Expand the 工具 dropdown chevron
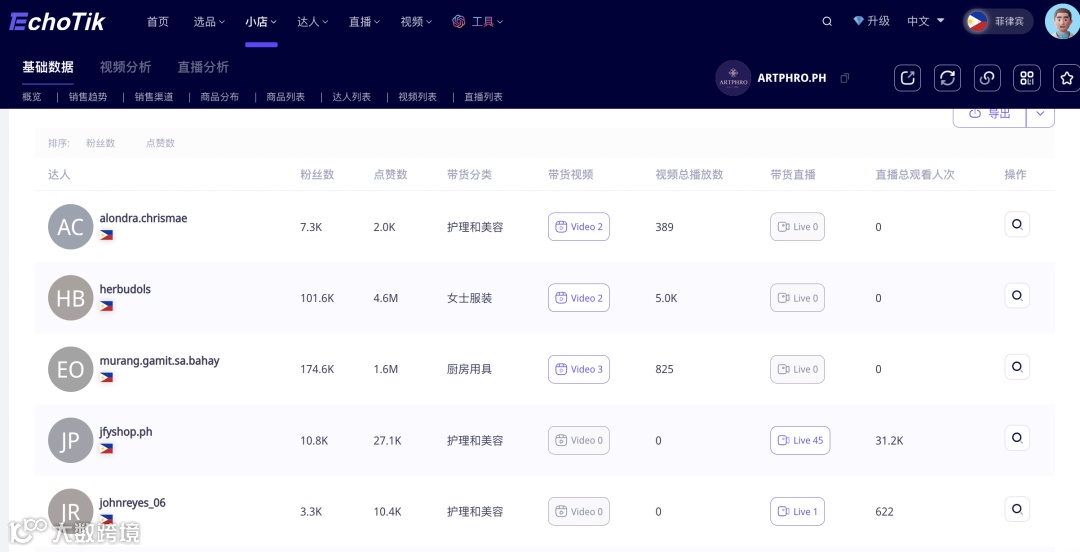Screen dimensions: 1080x552 (x=500, y=22)
